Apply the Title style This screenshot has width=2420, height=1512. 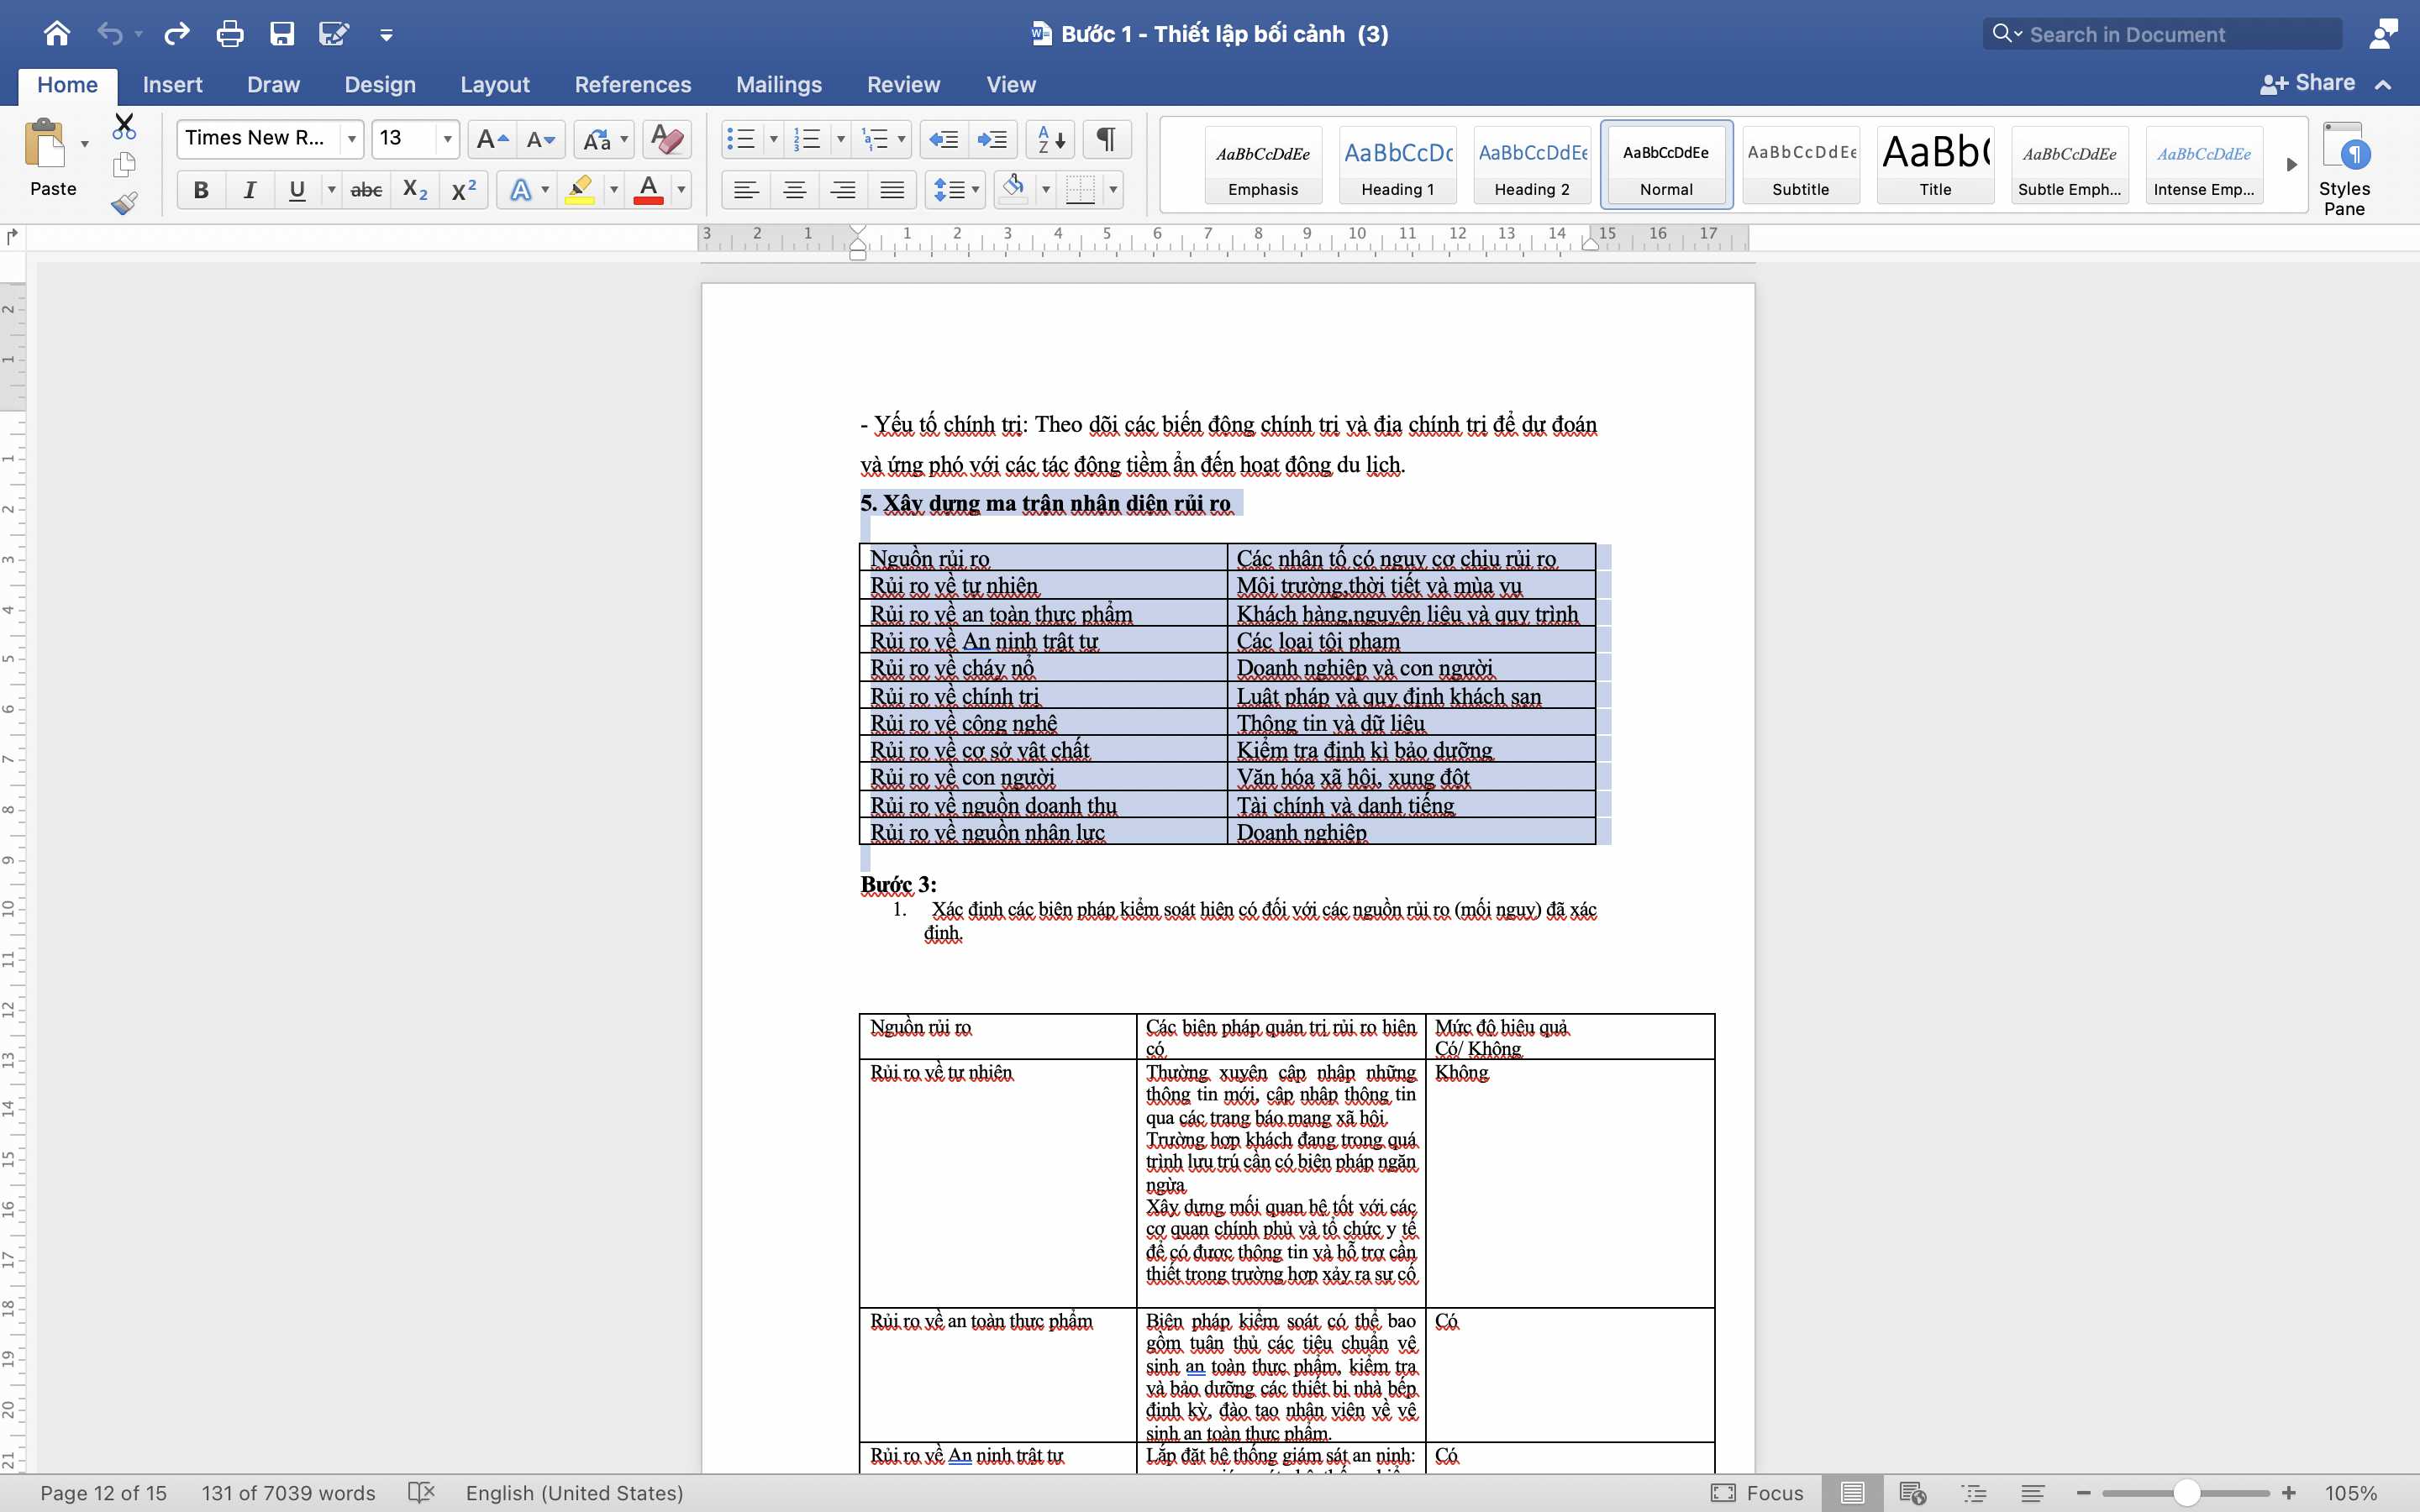click(1935, 165)
